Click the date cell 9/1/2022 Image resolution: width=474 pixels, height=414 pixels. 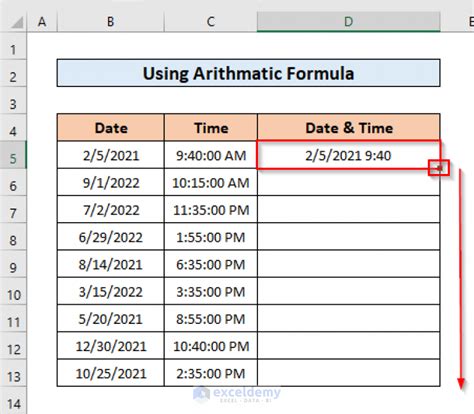point(111,182)
